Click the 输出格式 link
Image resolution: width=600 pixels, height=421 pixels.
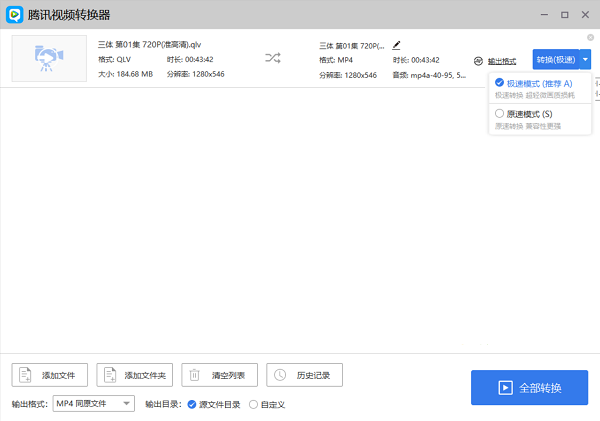click(x=502, y=61)
